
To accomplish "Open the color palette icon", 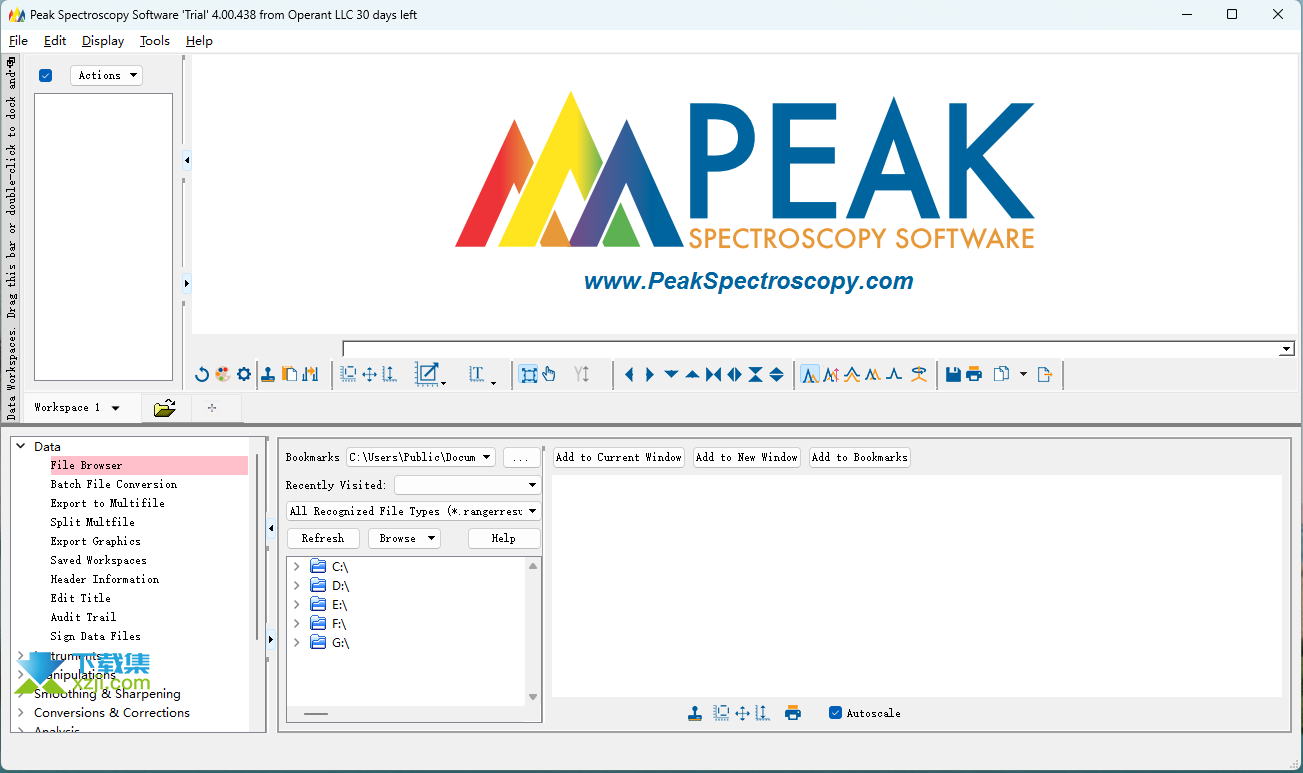I will pyautogui.click(x=222, y=374).
